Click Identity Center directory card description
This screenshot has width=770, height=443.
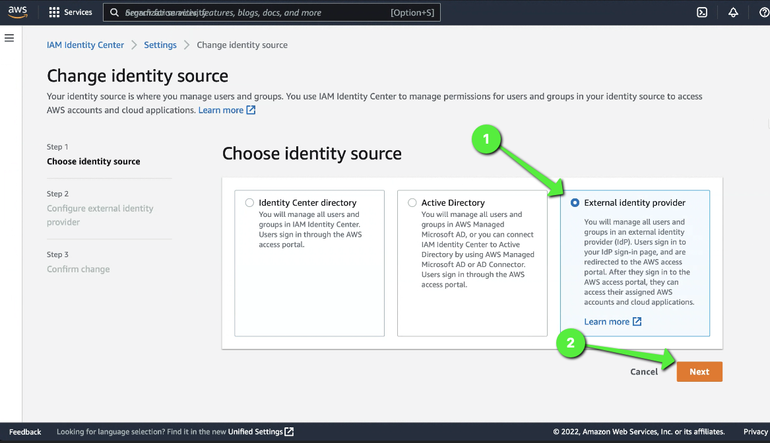[310, 229]
